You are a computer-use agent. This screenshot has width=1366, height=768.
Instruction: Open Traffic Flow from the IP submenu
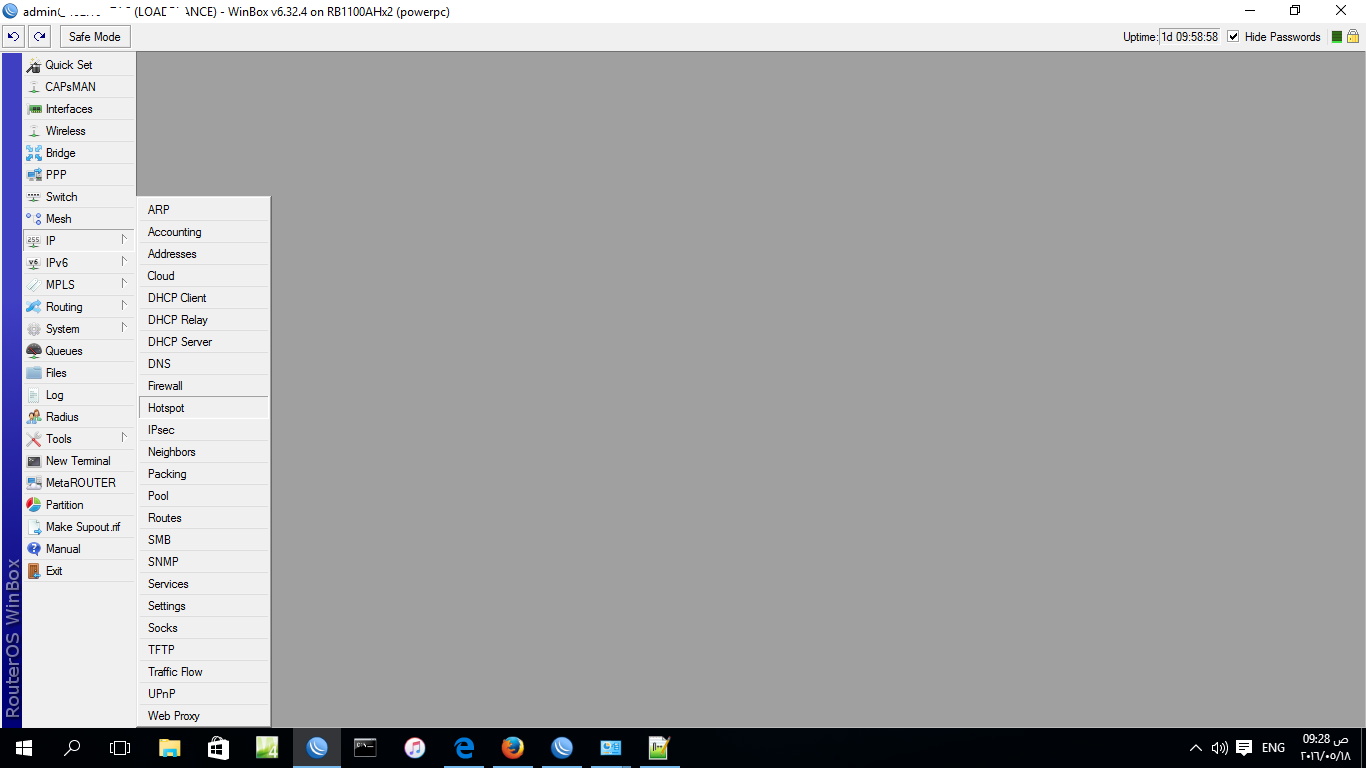tap(204, 672)
